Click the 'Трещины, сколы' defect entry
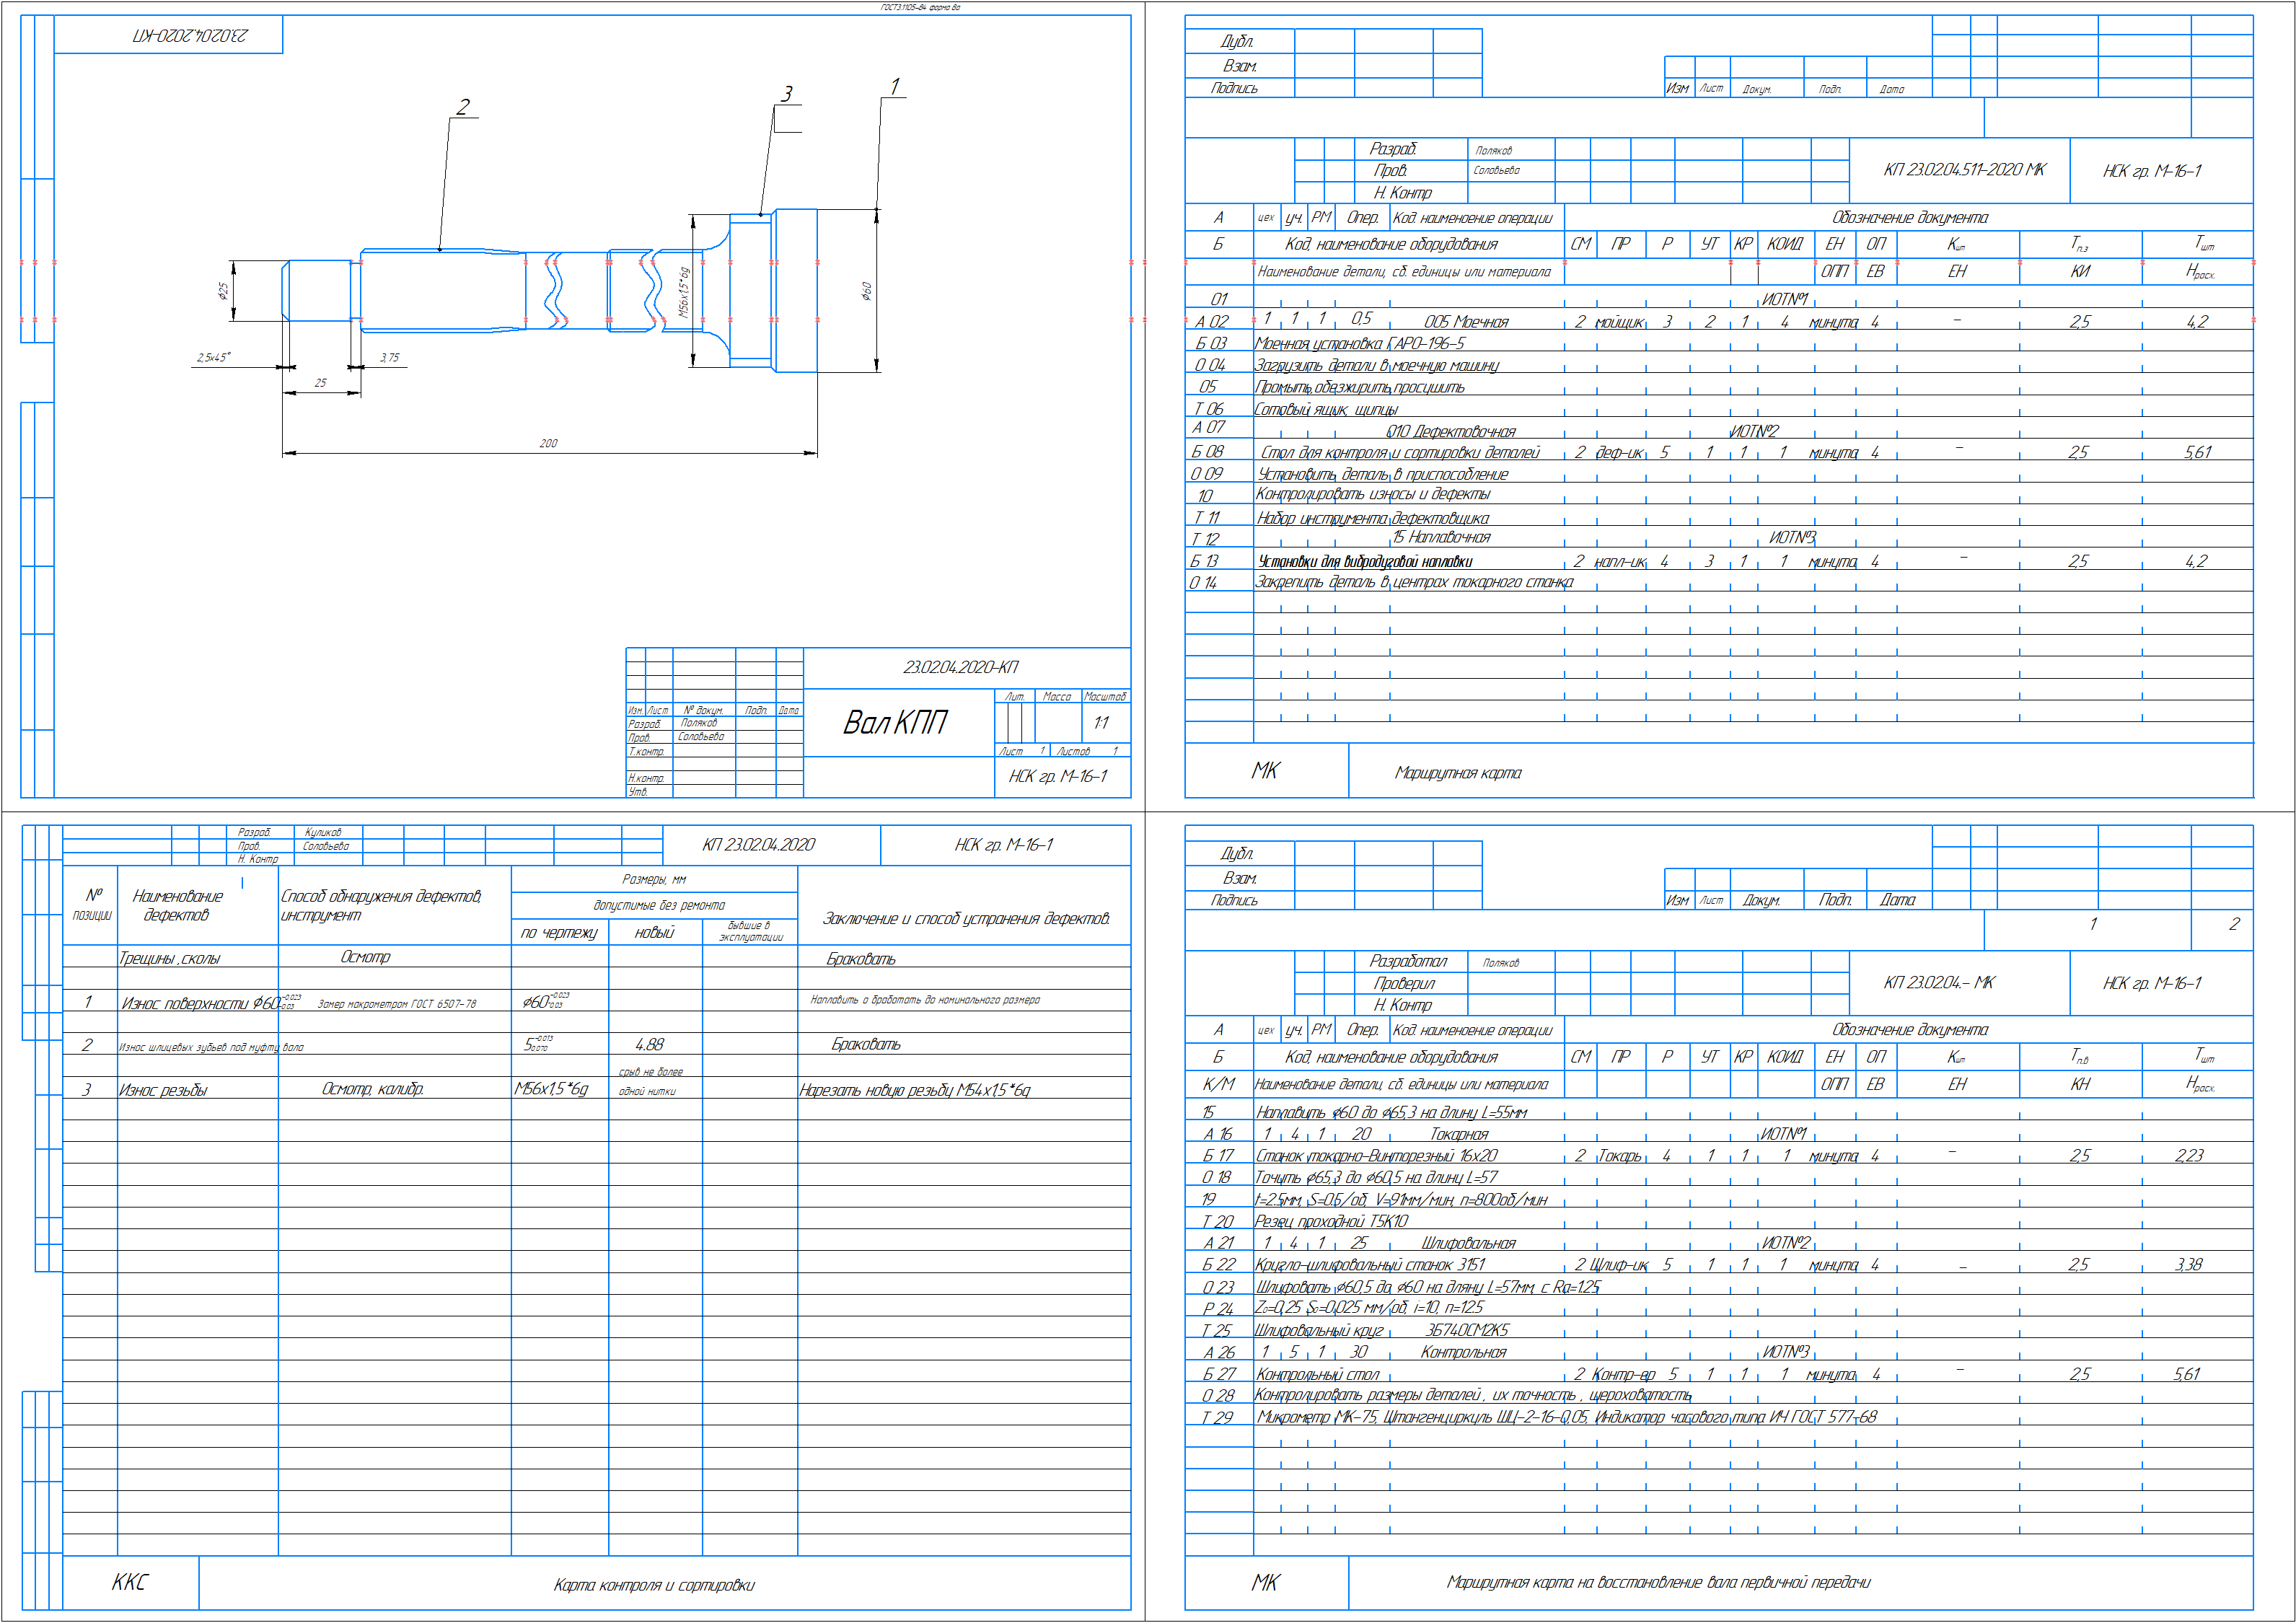 pyautogui.click(x=169, y=958)
